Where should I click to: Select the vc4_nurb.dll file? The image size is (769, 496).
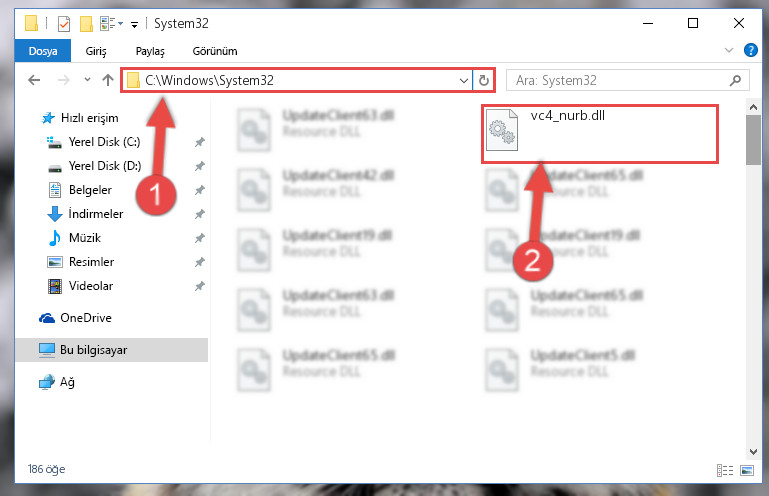coord(599,133)
